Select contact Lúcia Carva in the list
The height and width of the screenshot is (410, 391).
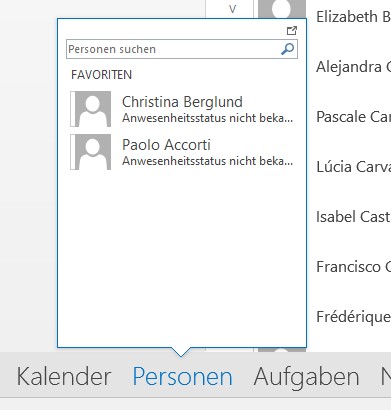click(x=353, y=167)
